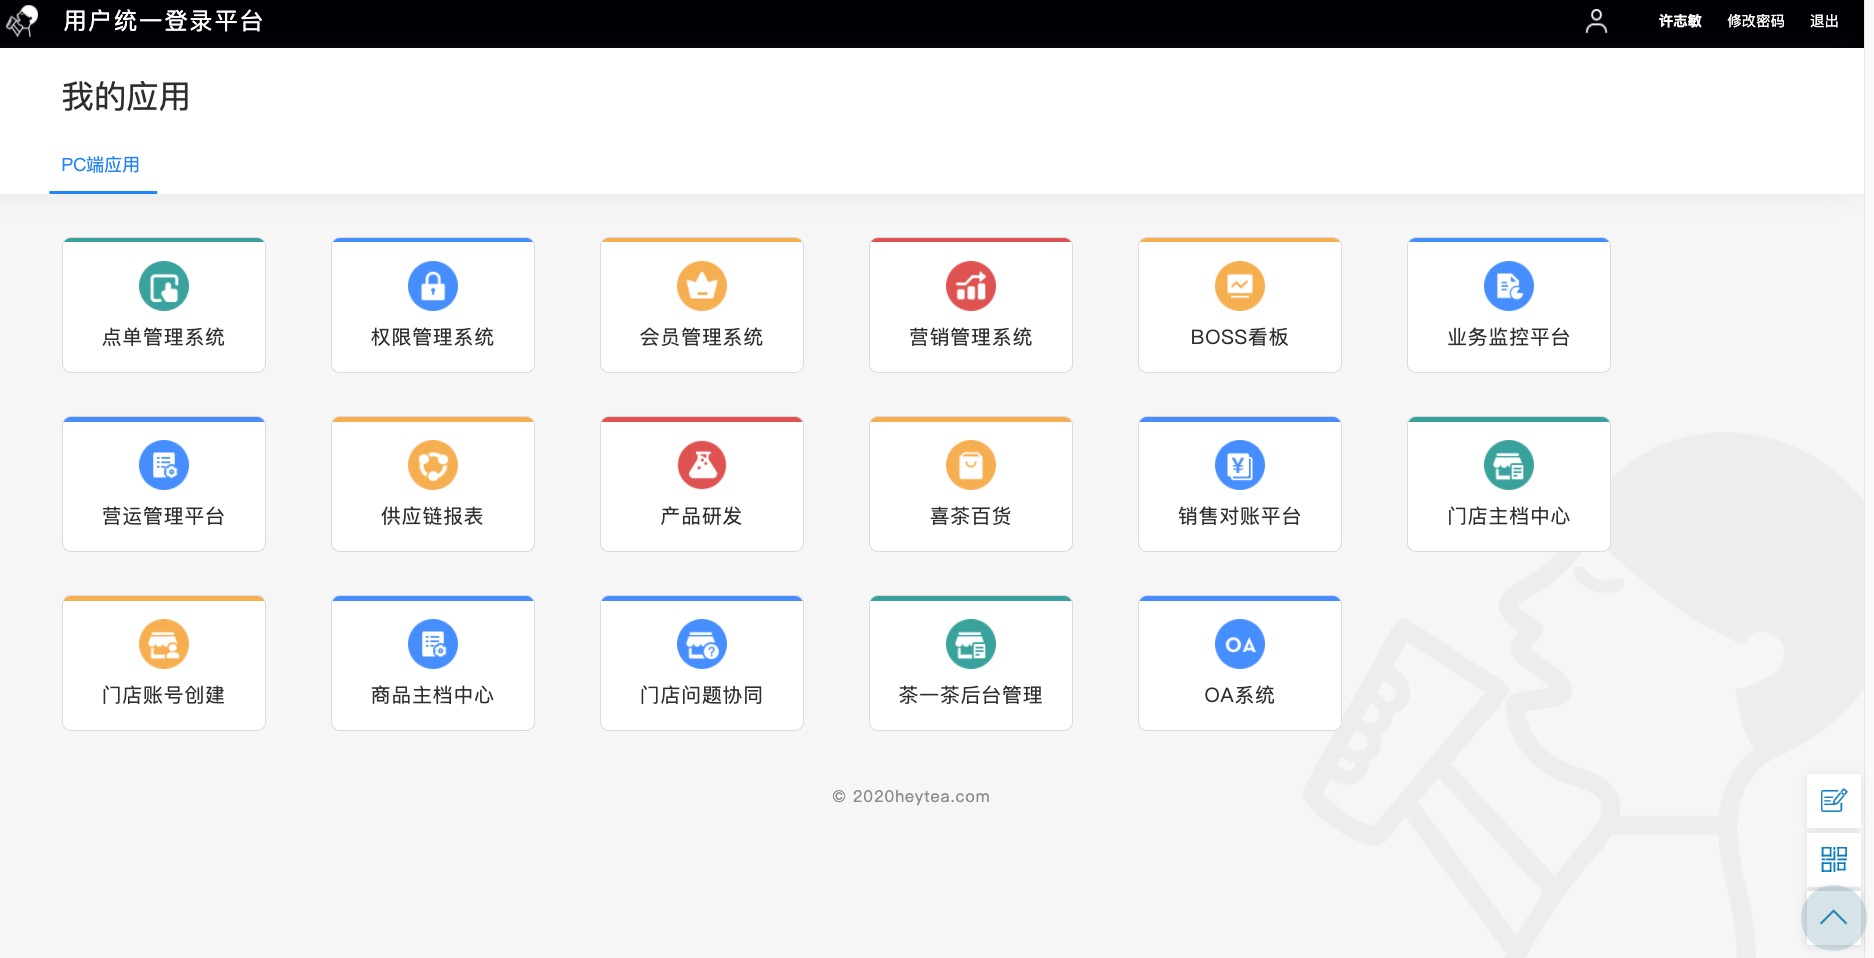Click the 茶一茶后台管理 label
This screenshot has height=958, width=1874.
971,695
